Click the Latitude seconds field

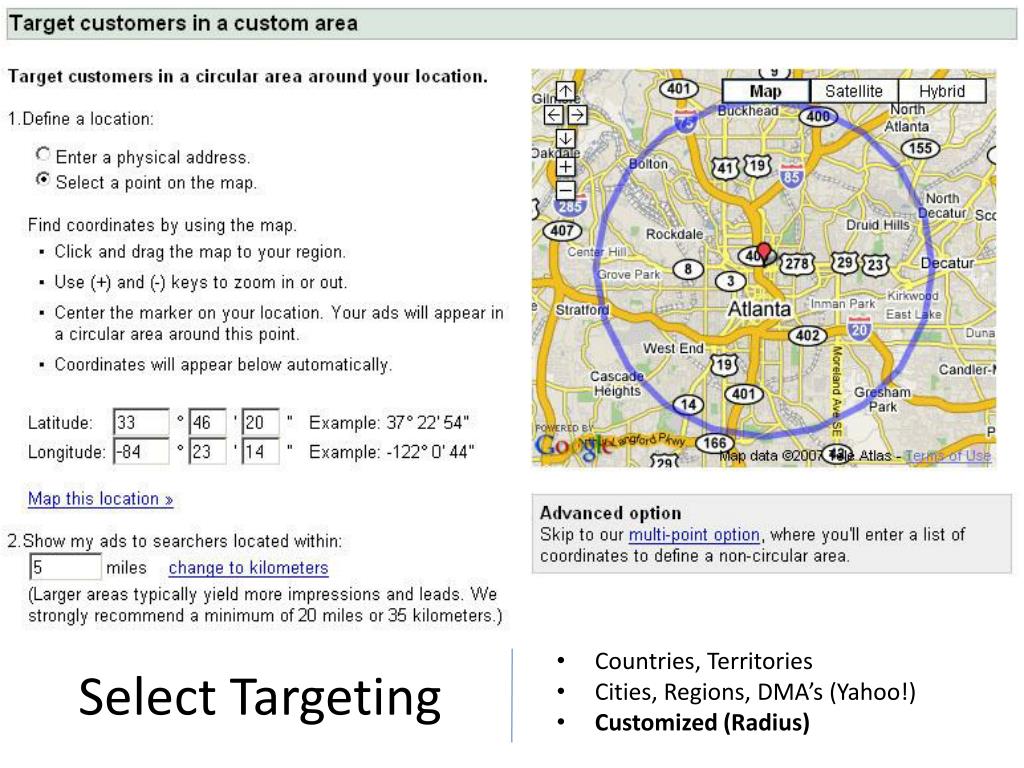click(x=260, y=423)
